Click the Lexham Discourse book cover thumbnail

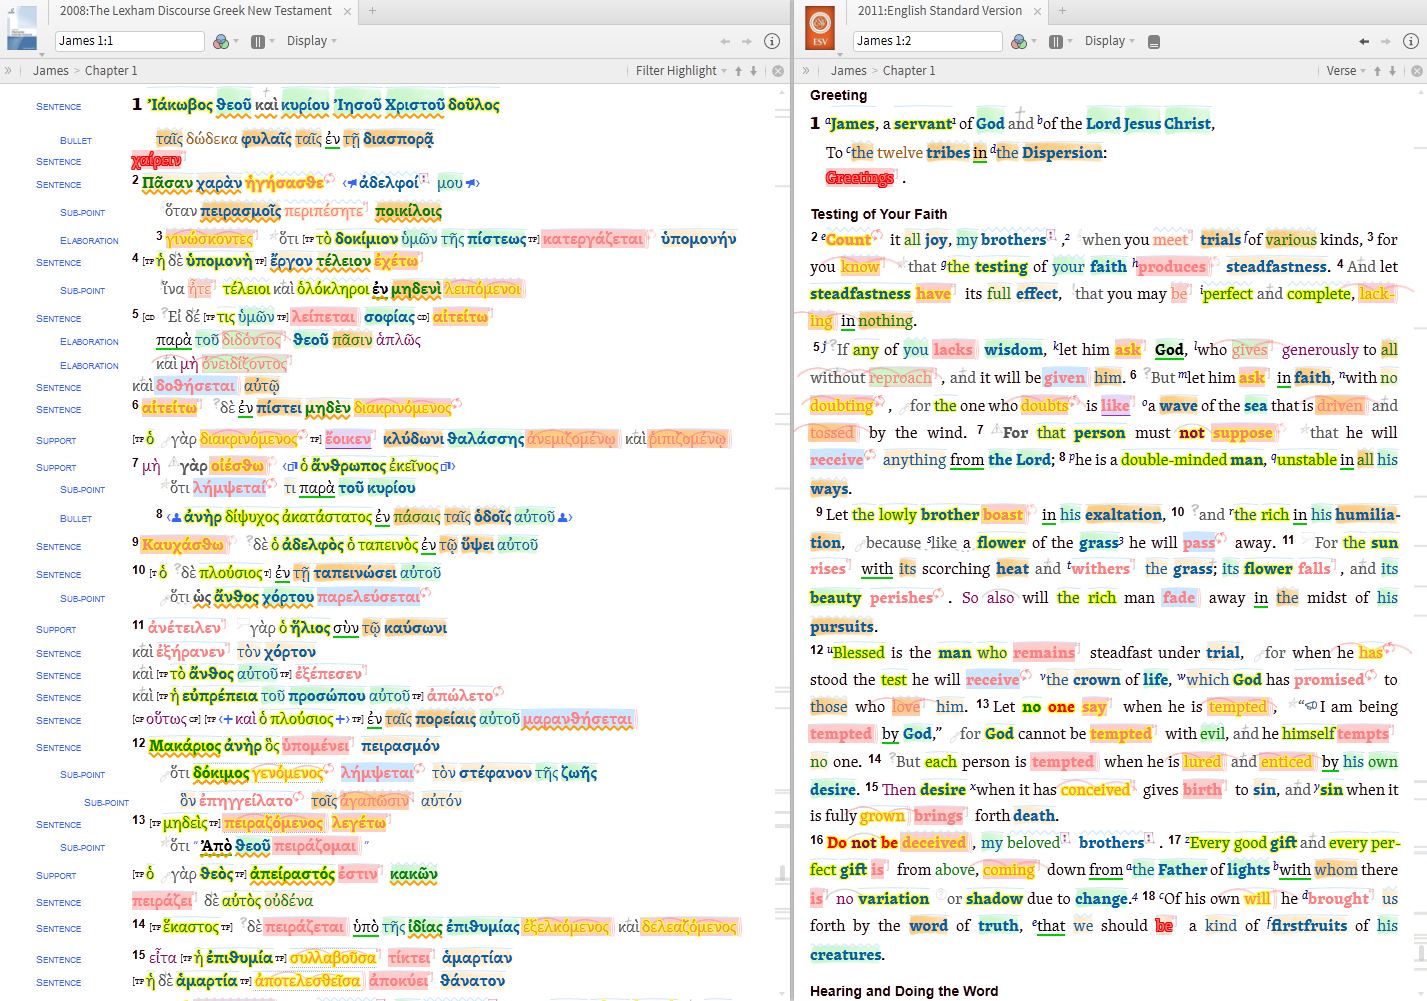(x=22, y=27)
